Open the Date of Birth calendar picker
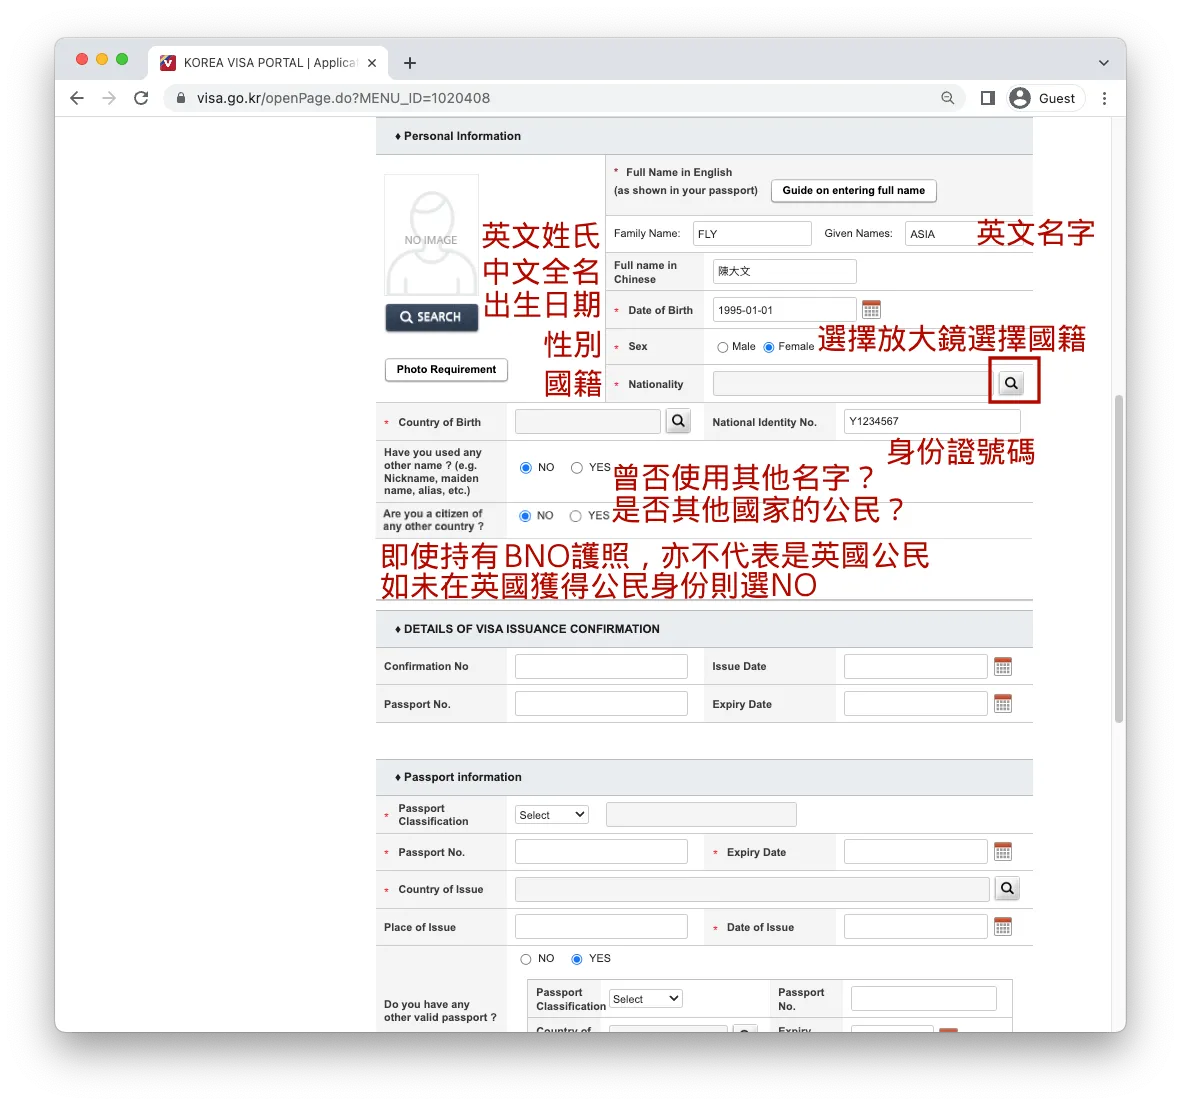Image resolution: width=1183 pixels, height=1106 pixels. (871, 309)
